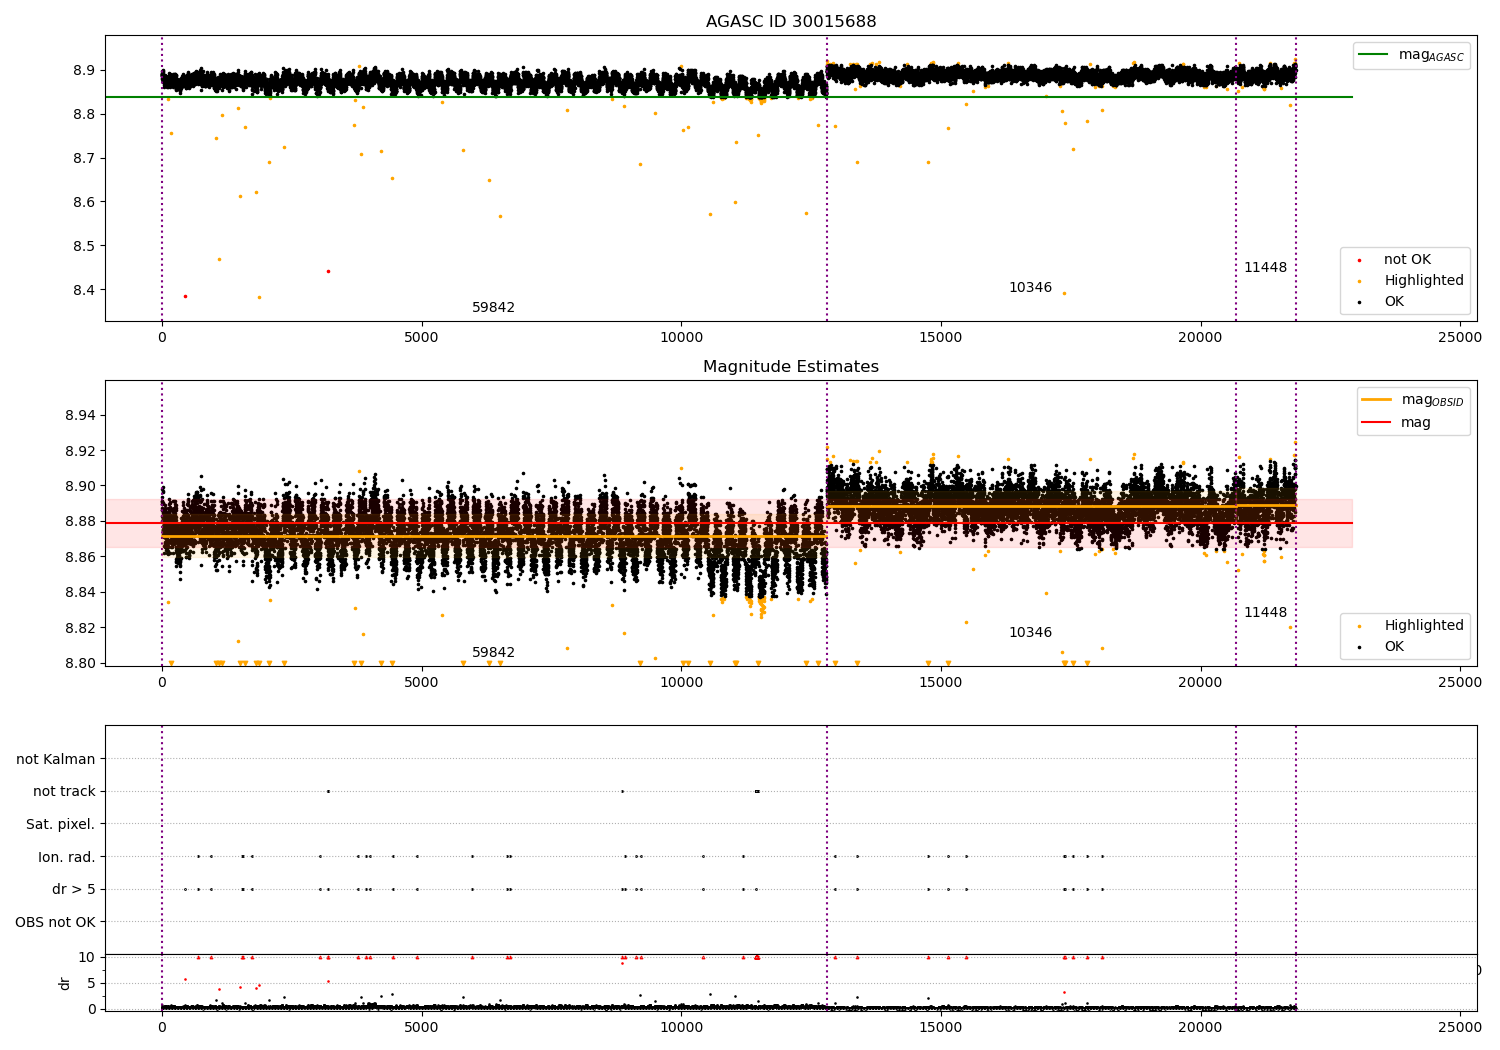Click the 'not Kalman' row label
1500x1050 pixels.
(56, 759)
